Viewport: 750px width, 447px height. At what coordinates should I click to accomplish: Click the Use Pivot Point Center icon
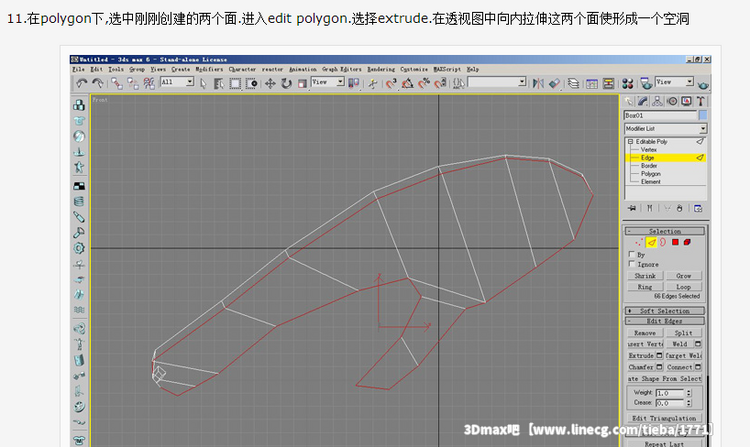pyautogui.click(x=353, y=84)
